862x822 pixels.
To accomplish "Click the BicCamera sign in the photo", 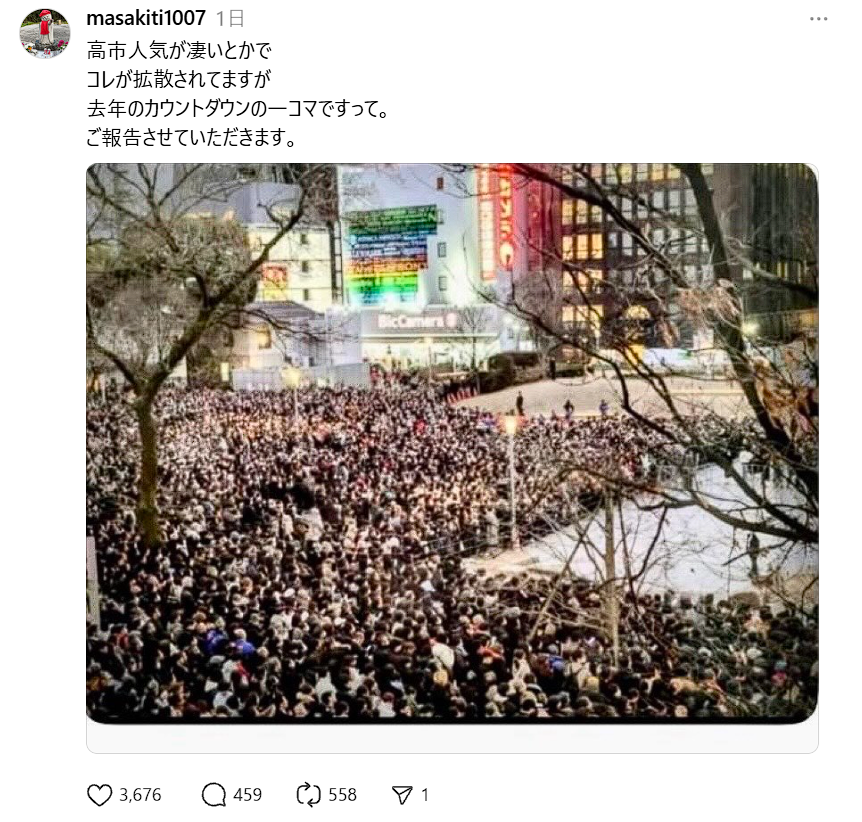I will pos(416,322).
